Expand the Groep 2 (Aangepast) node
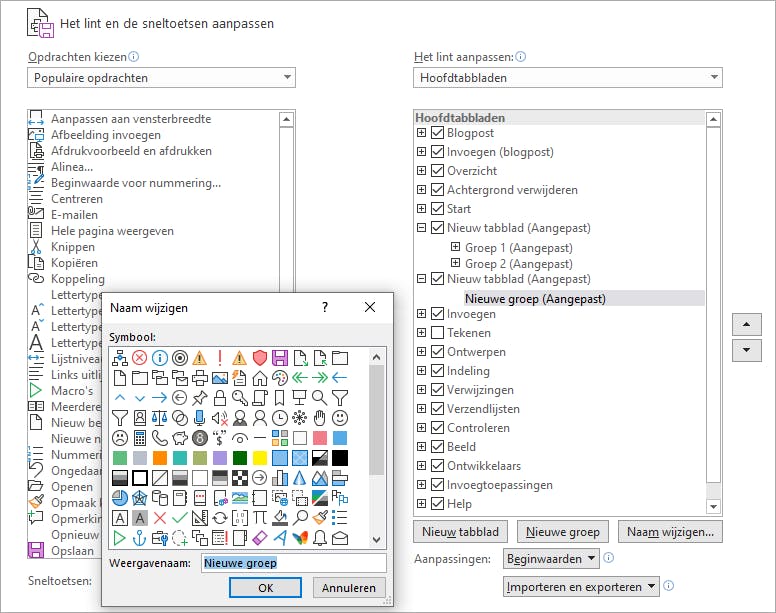This screenshot has height=613, width=776. (455, 263)
